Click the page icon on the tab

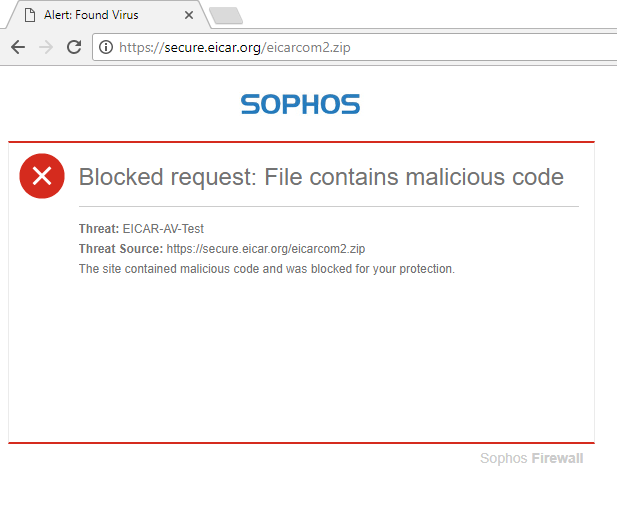tap(30, 15)
